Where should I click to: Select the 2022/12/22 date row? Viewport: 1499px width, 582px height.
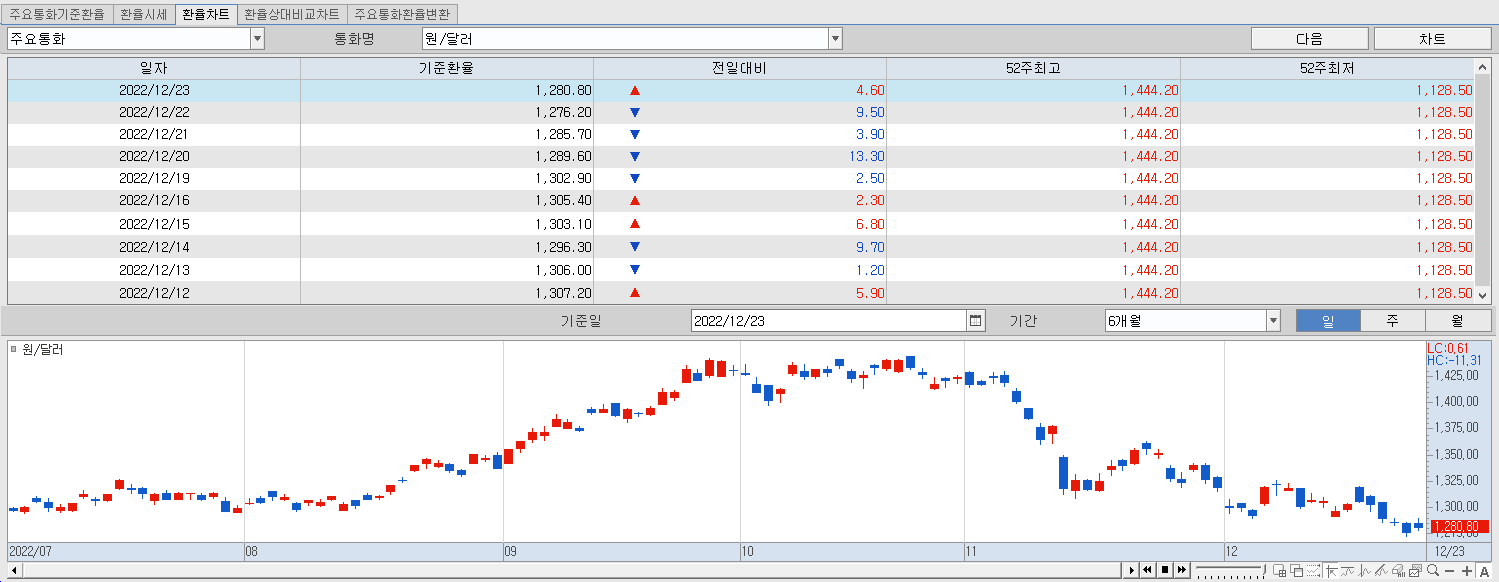click(741, 112)
